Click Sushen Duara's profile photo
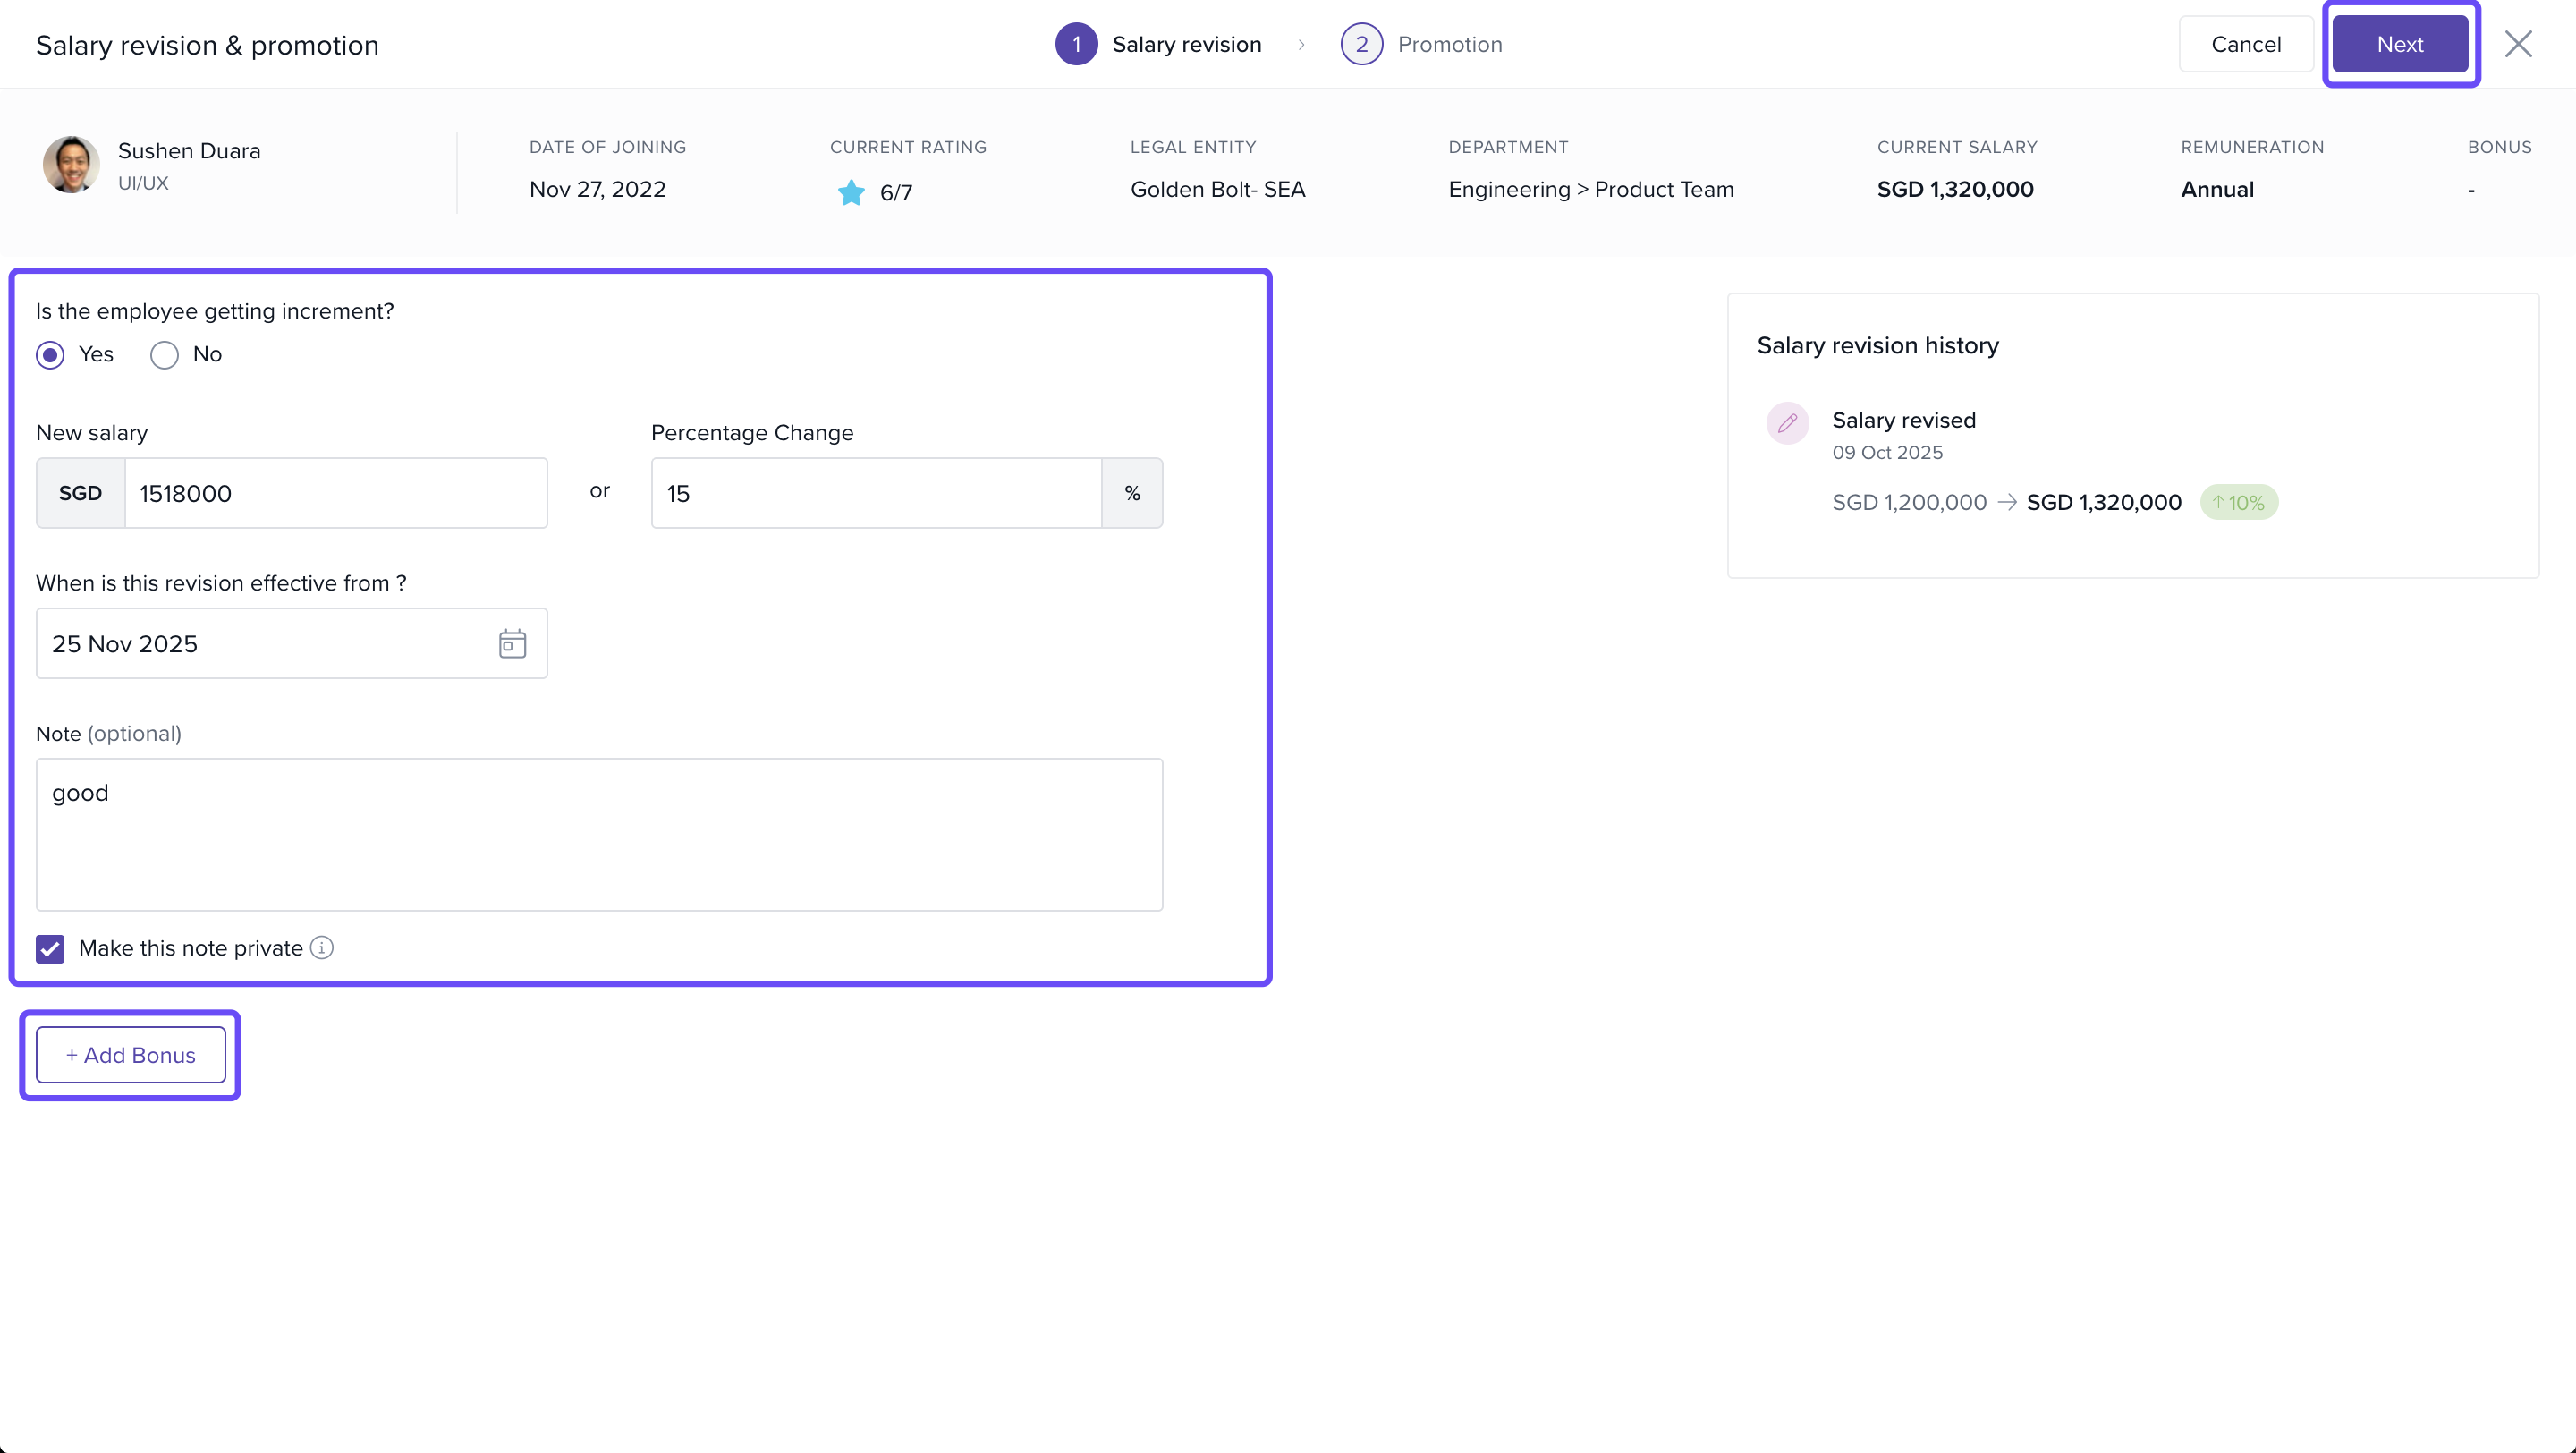This screenshot has height=1453, width=2576. [71, 165]
